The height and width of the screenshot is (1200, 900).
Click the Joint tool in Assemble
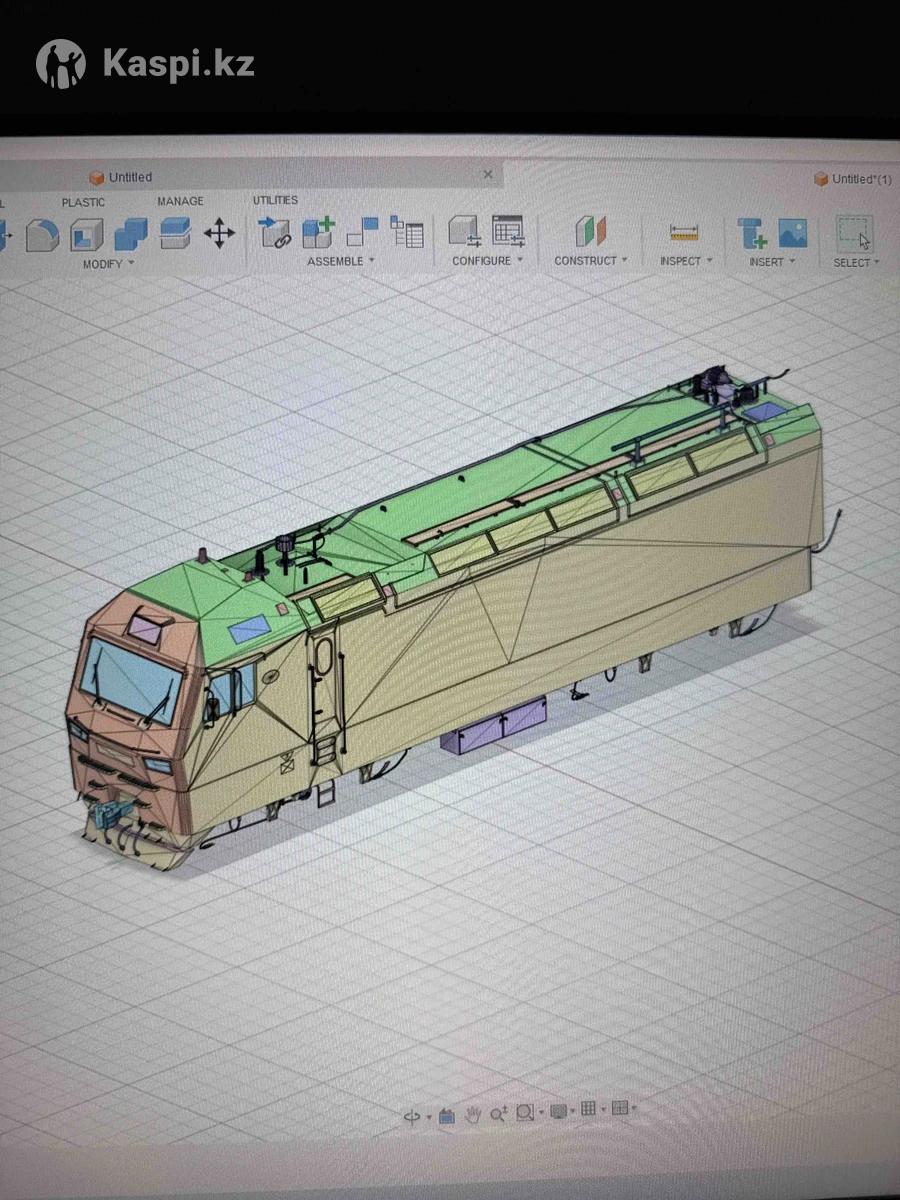pos(361,232)
